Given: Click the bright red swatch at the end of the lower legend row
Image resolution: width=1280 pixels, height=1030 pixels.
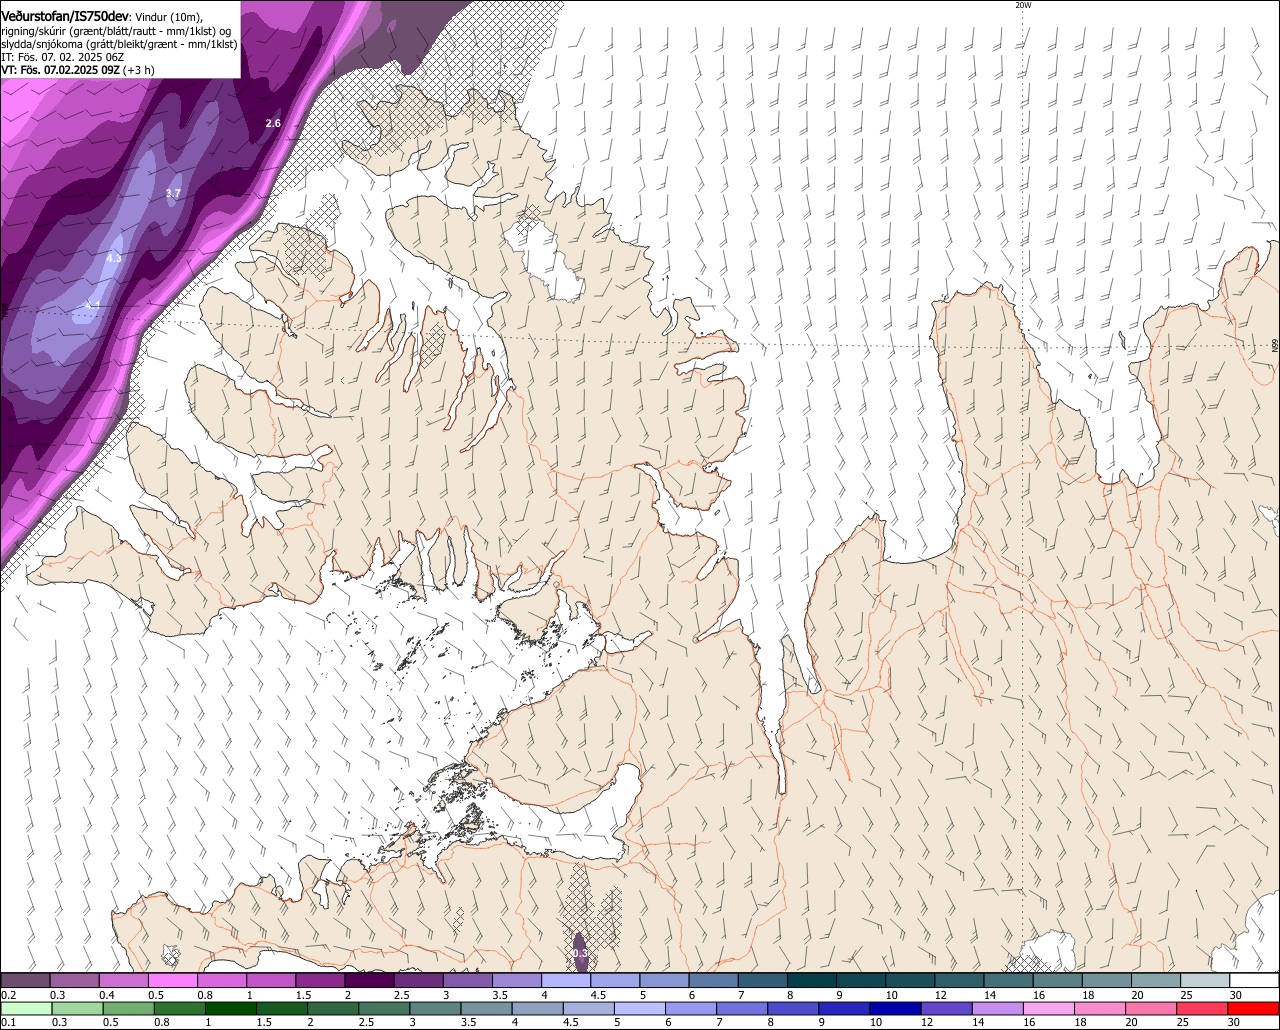Looking at the screenshot, I should click(1254, 1009).
